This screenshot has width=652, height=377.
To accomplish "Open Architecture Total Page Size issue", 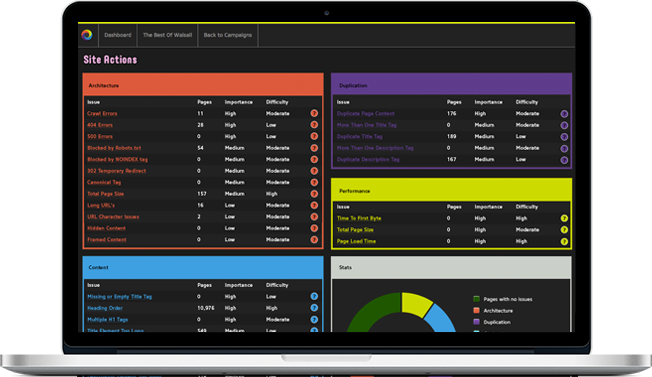I will 105,194.
